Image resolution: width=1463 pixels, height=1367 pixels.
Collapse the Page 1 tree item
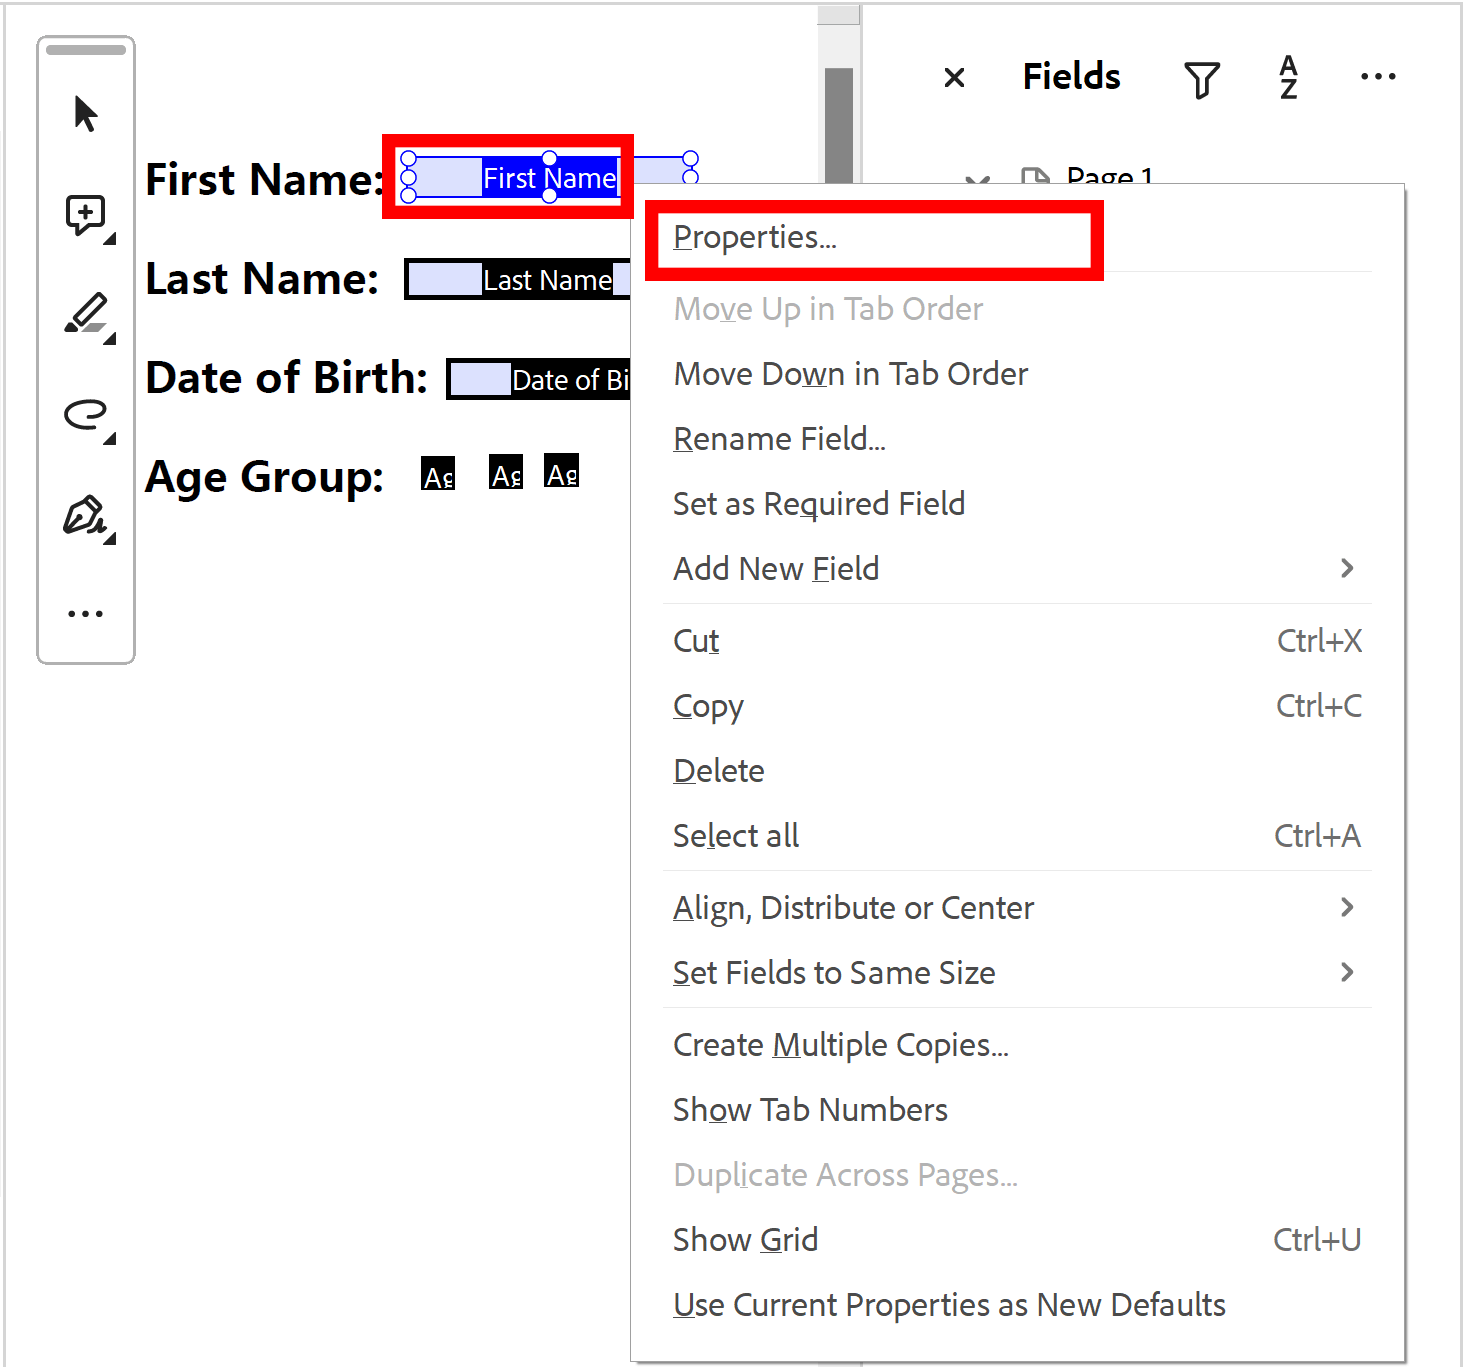[977, 180]
